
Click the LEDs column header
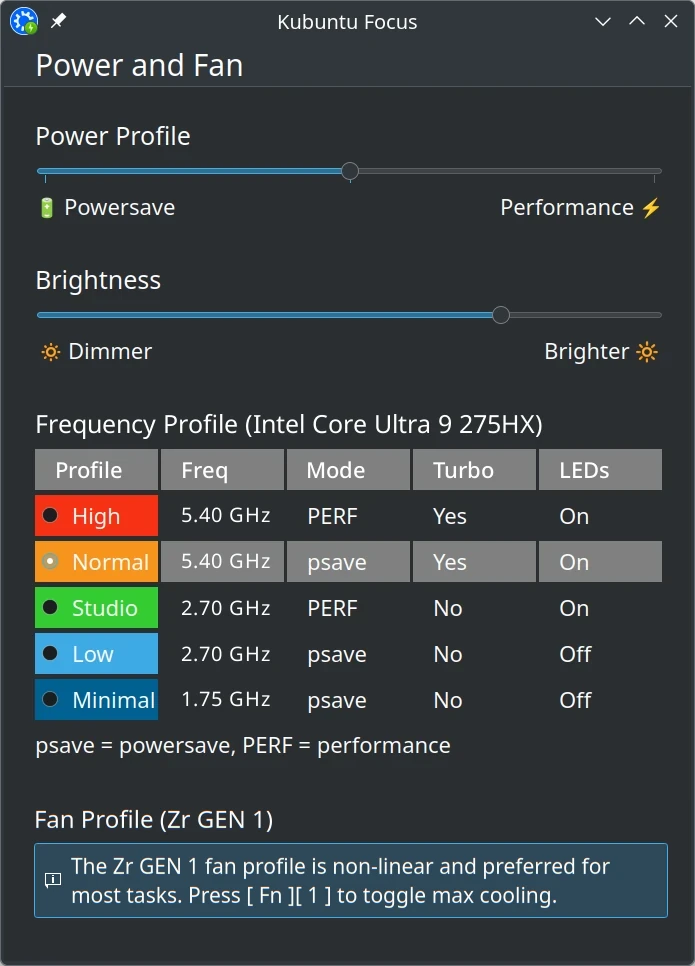coord(601,469)
